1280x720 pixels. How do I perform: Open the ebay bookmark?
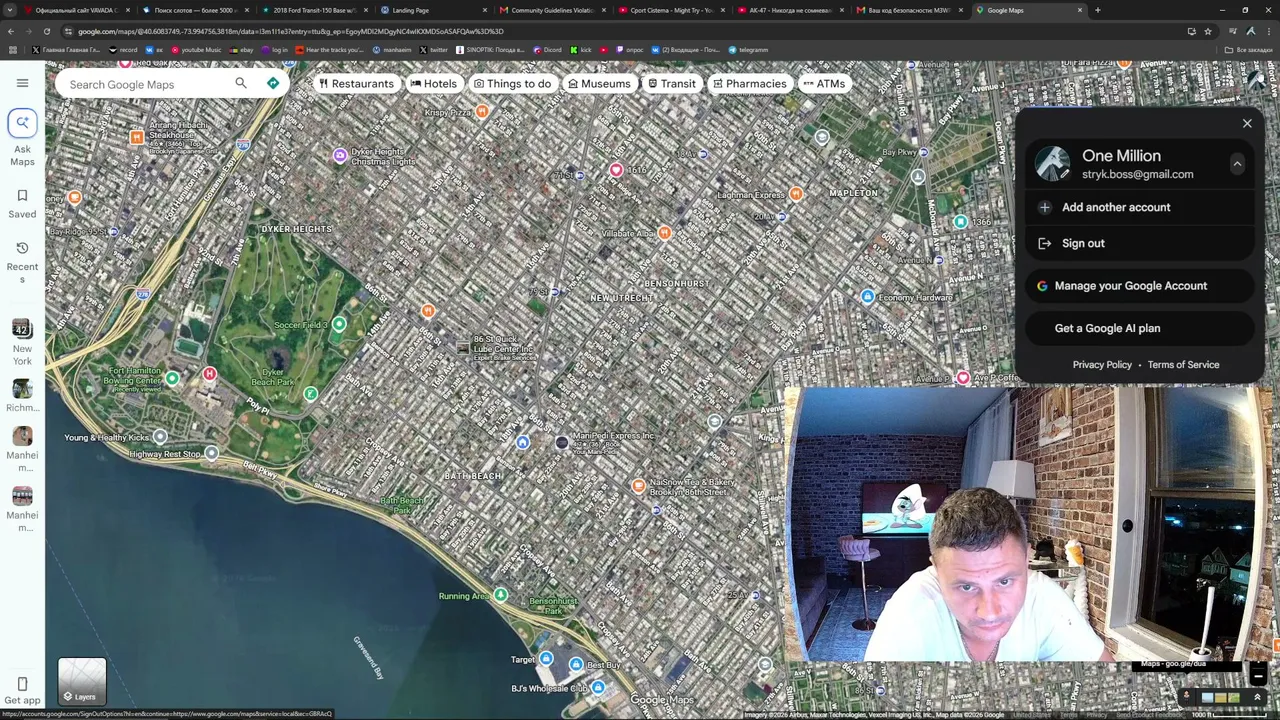pyautogui.click(x=242, y=50)
